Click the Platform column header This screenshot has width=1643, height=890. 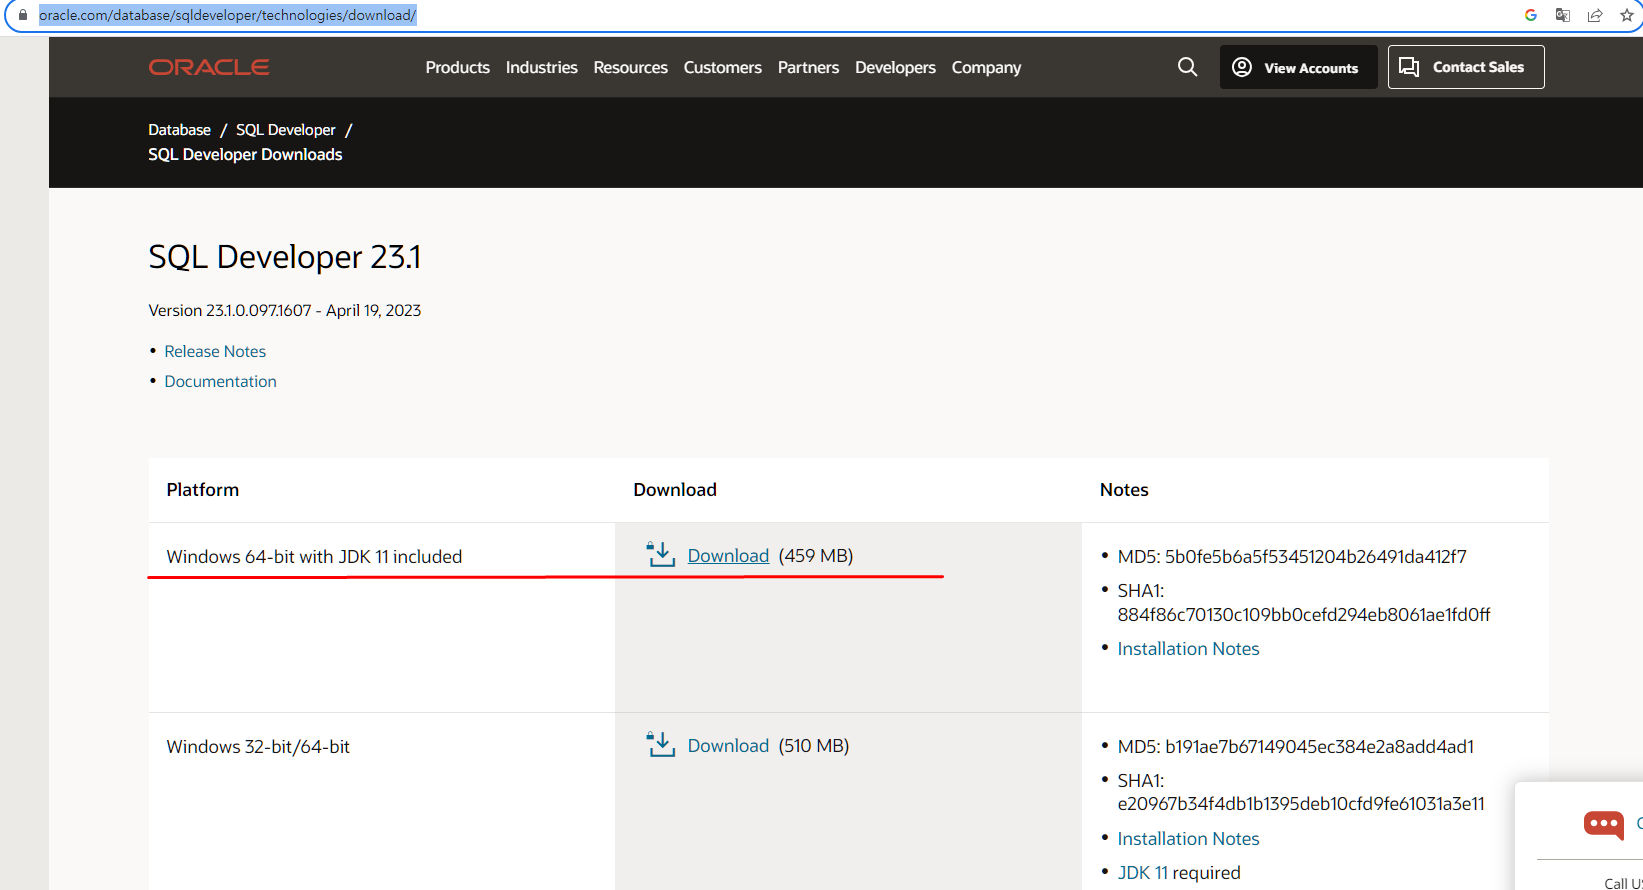point(203,489)
